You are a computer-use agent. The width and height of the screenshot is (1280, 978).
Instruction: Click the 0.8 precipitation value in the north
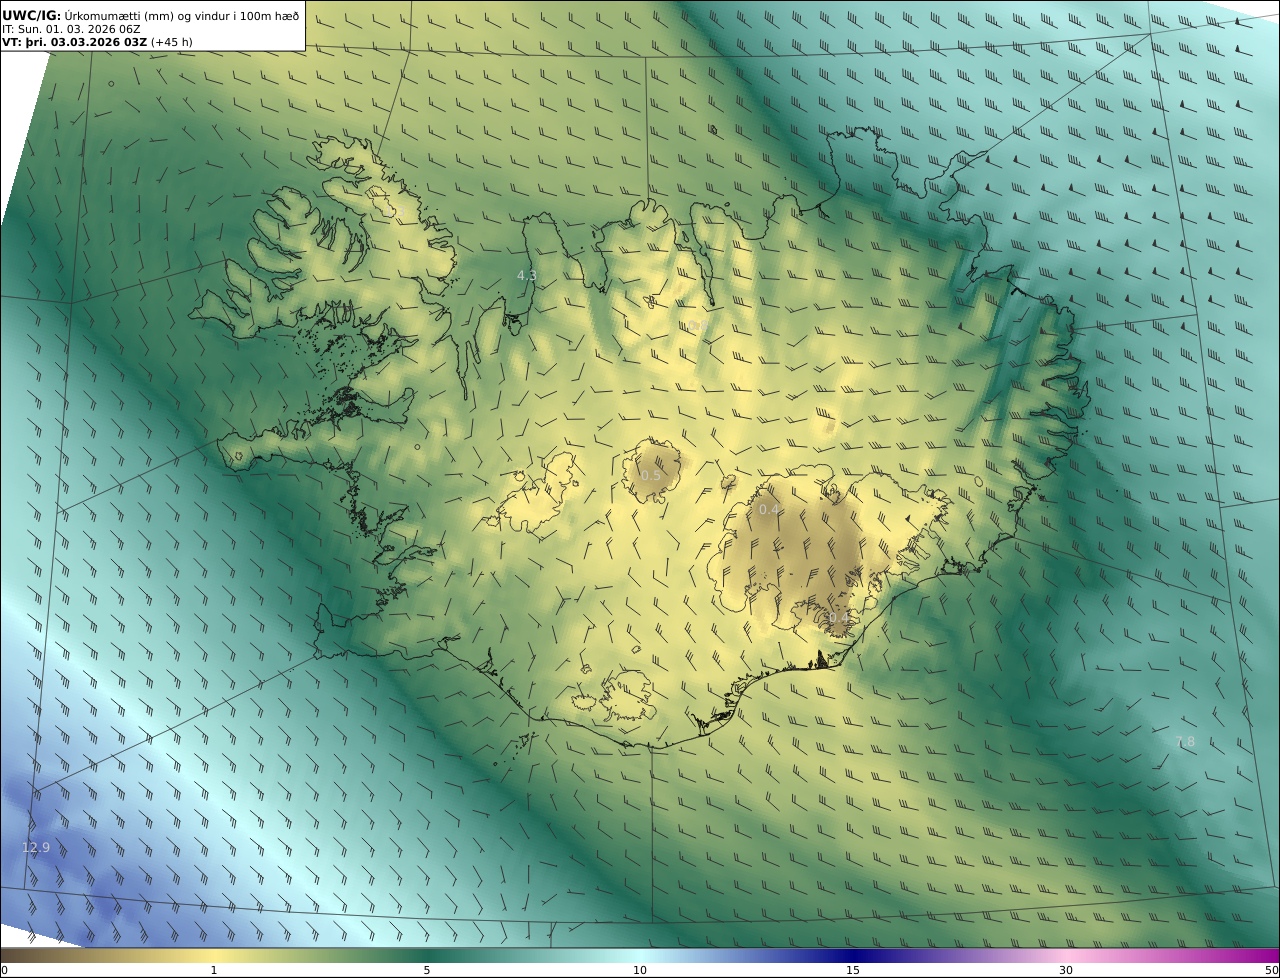pos(697,326)
